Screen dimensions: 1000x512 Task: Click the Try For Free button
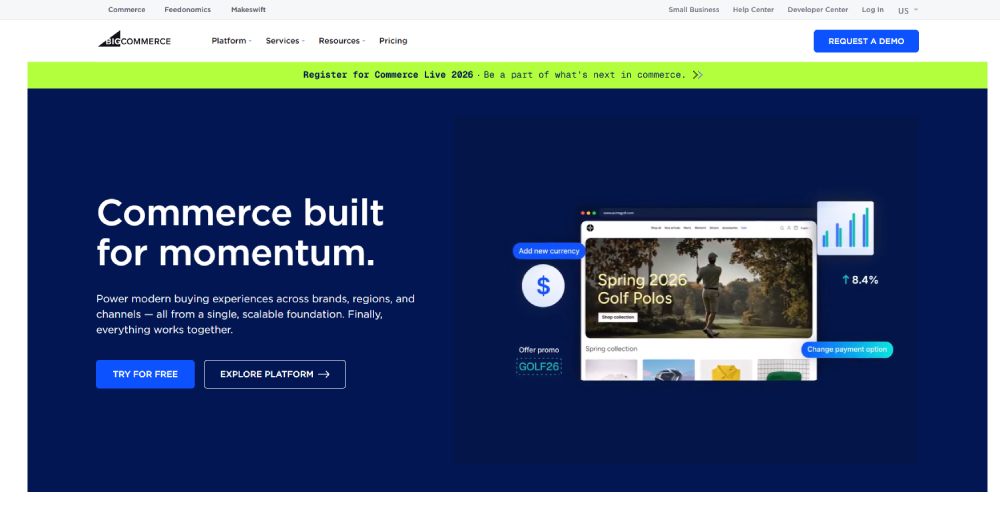pyautogui.click(x=145, y=374)
